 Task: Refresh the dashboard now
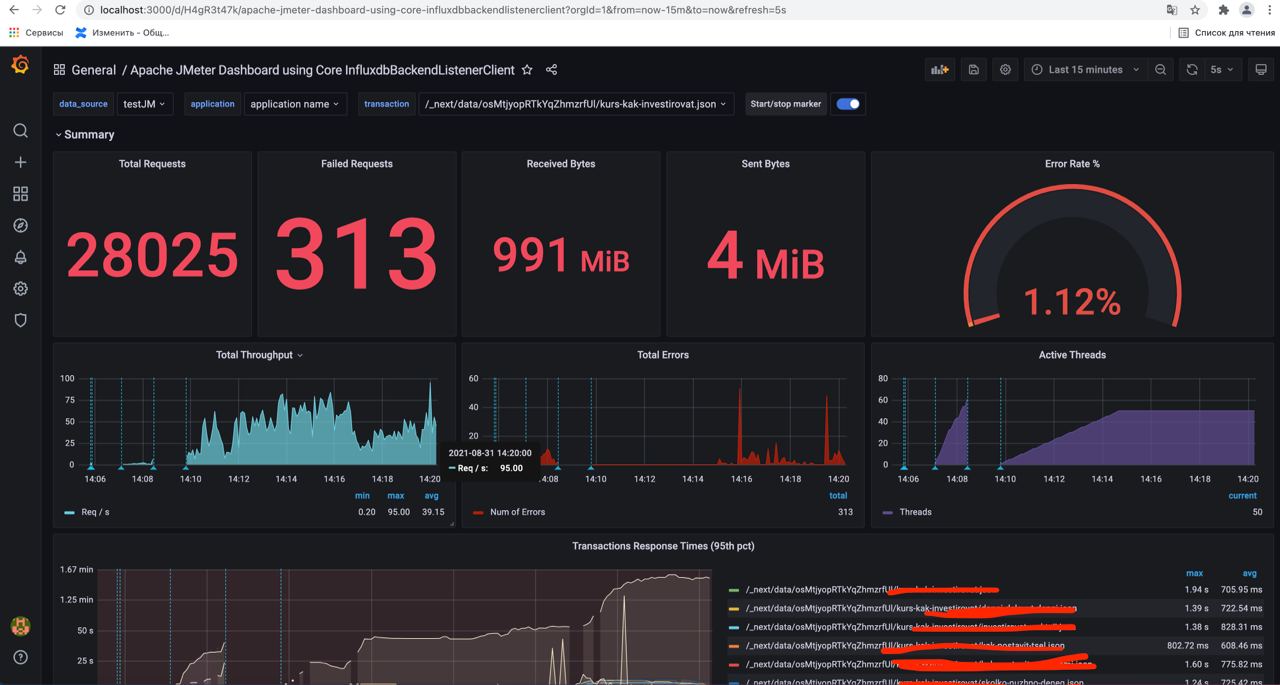pyautogui.click(x=1192, y=70)
